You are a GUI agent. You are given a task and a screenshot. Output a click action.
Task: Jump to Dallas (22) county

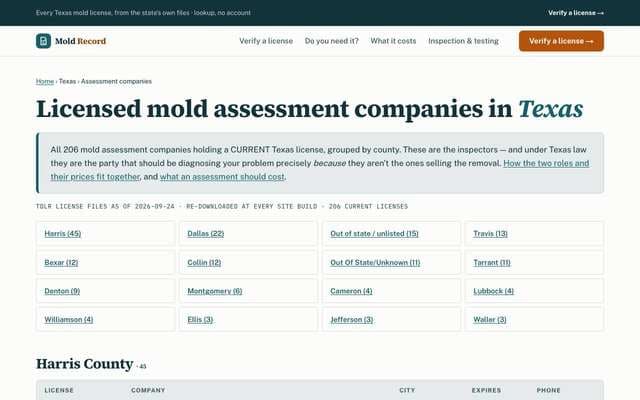coord(206,233)
